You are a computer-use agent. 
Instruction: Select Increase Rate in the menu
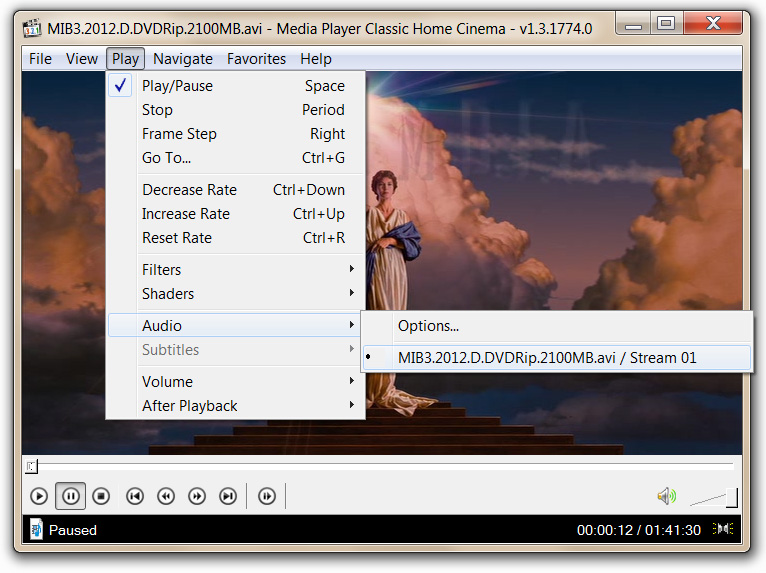coord(236,213)
